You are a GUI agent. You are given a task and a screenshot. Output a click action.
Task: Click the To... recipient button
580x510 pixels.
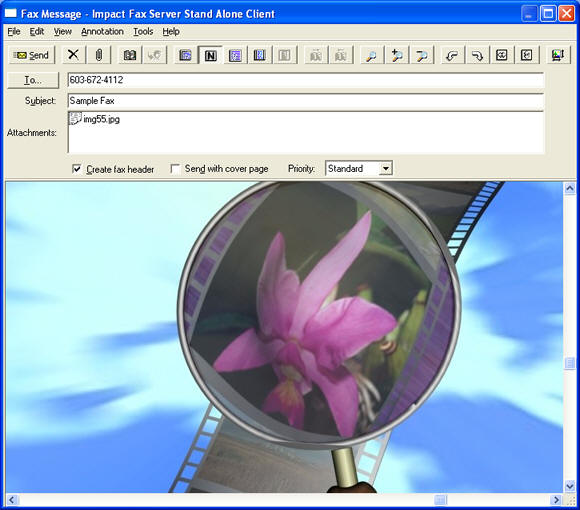coord(33,80)
